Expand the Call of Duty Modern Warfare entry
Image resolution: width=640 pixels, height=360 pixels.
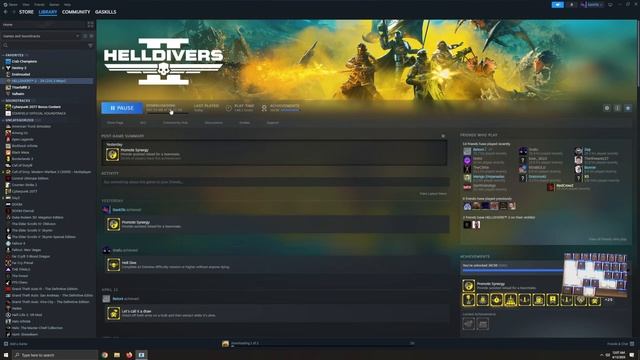click(3, 172)
